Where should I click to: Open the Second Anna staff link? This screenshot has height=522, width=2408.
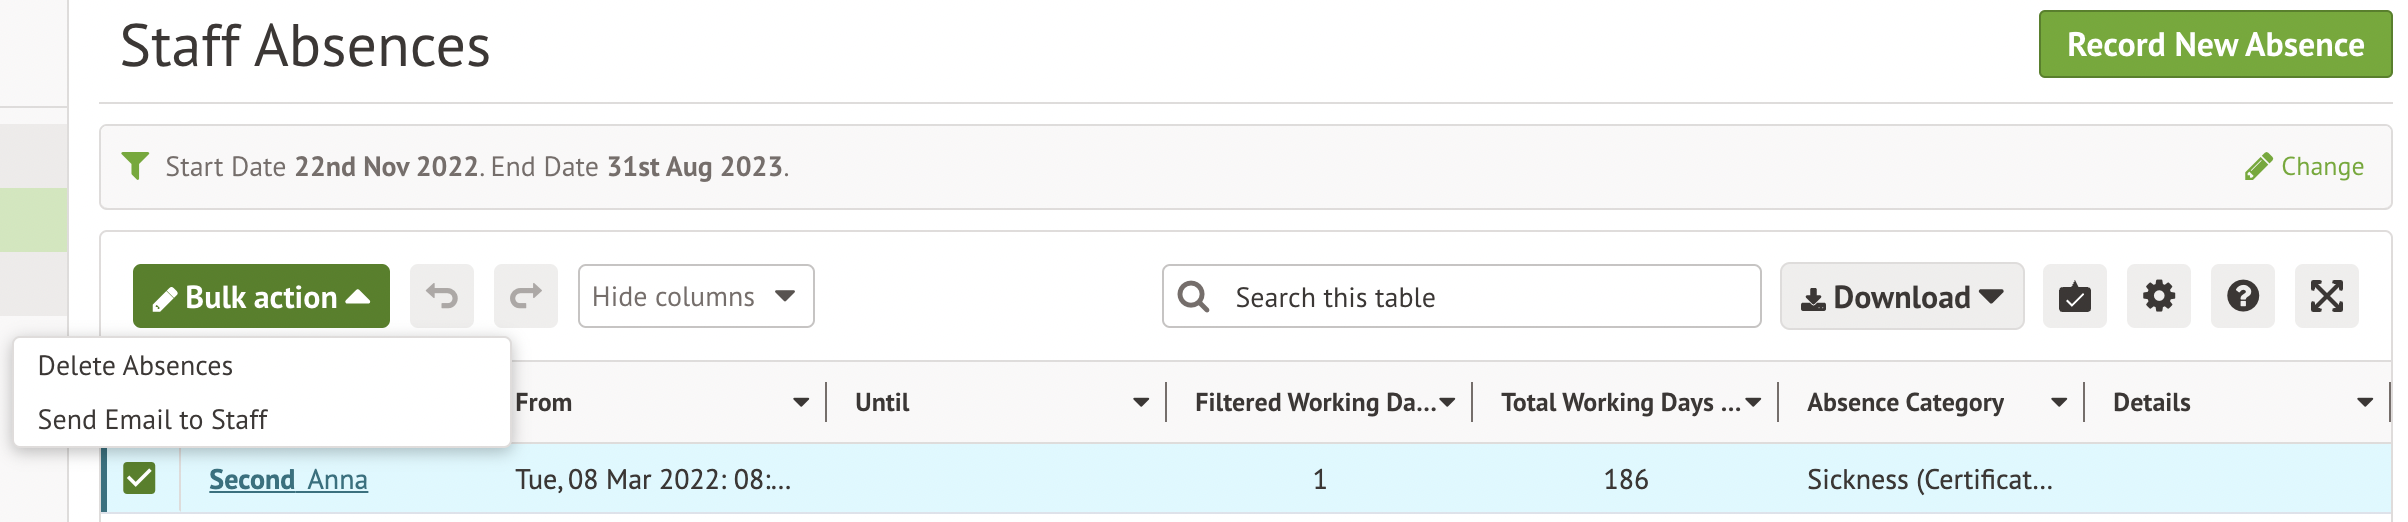pos(288,480)
